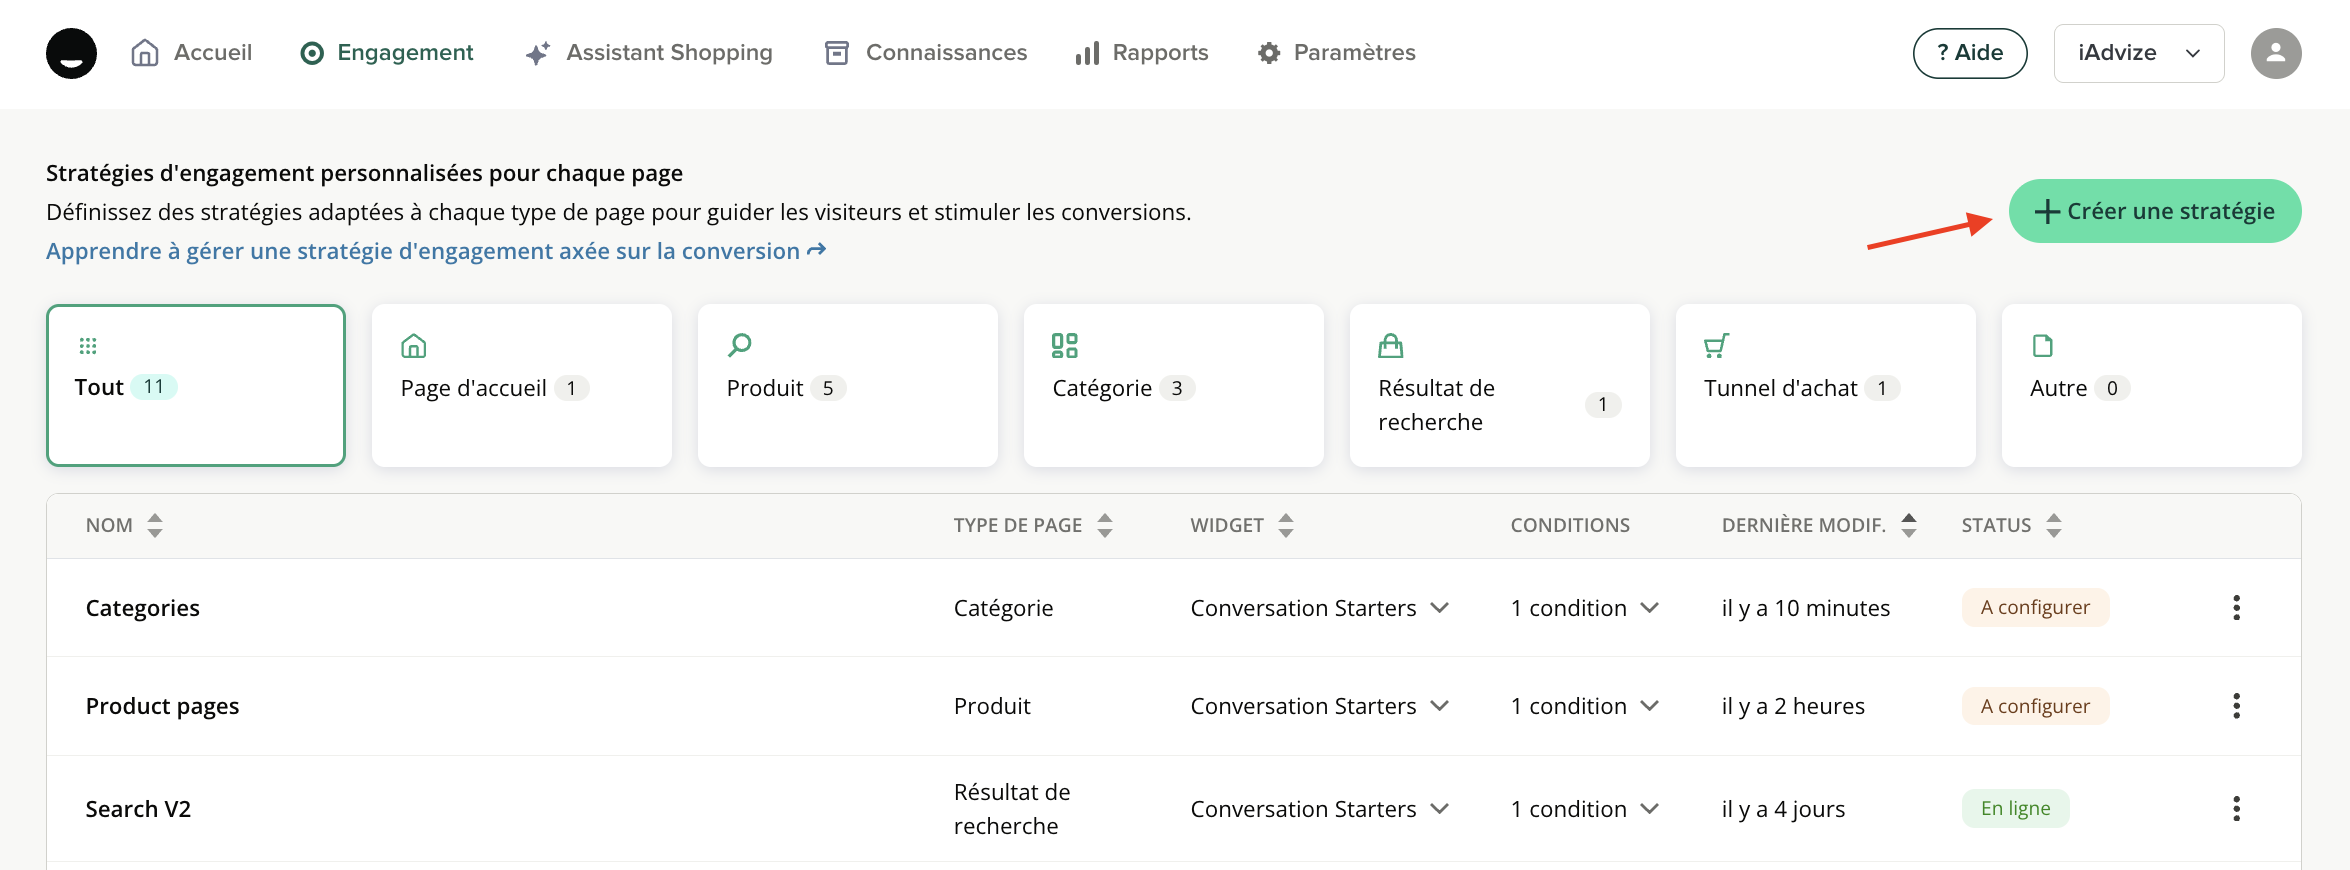Expand the 1 condition dropdown for Product pages

pos(1649,706)
